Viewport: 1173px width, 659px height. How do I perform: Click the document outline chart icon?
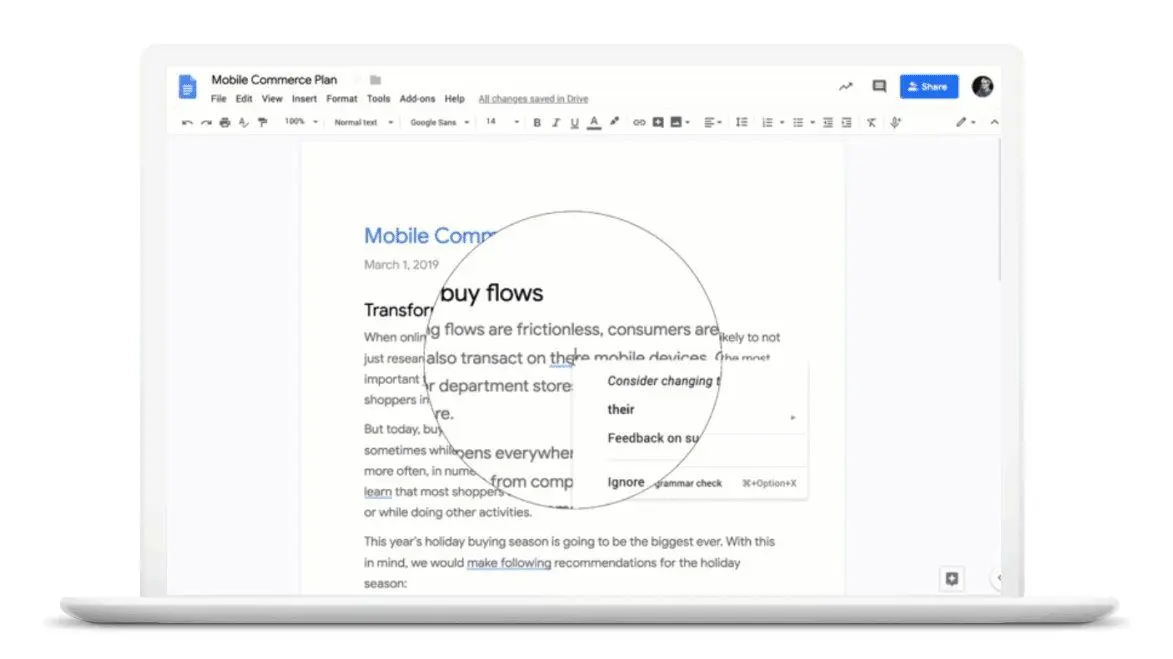pyautogui.click(x=845, y=86)
